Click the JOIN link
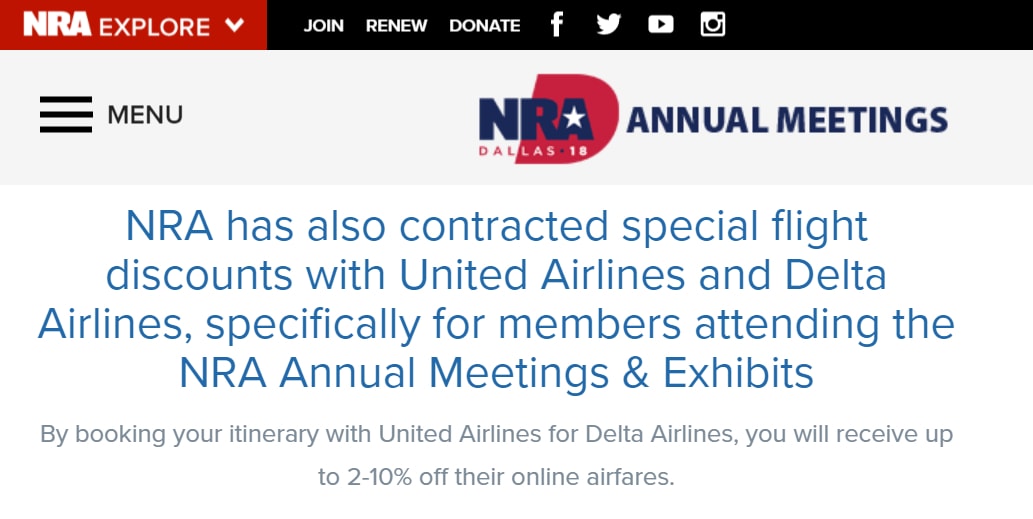Viewport: 1033px width, 519px height. pos(323,25)
